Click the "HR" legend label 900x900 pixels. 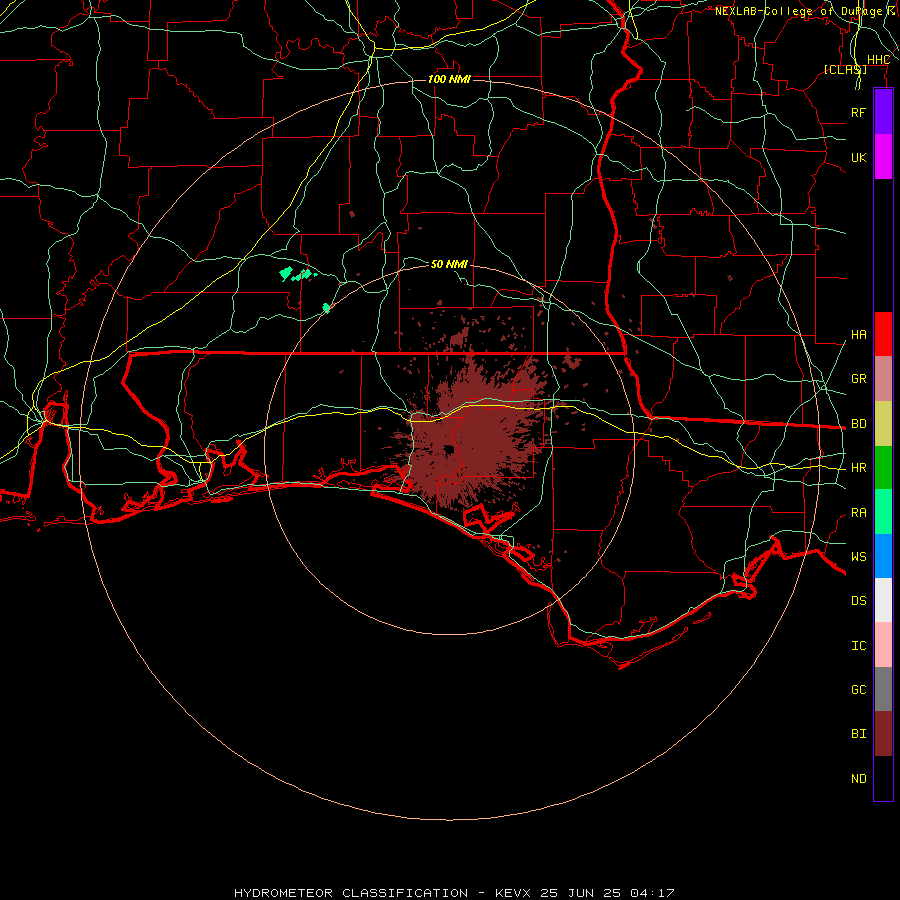[858, 468]
